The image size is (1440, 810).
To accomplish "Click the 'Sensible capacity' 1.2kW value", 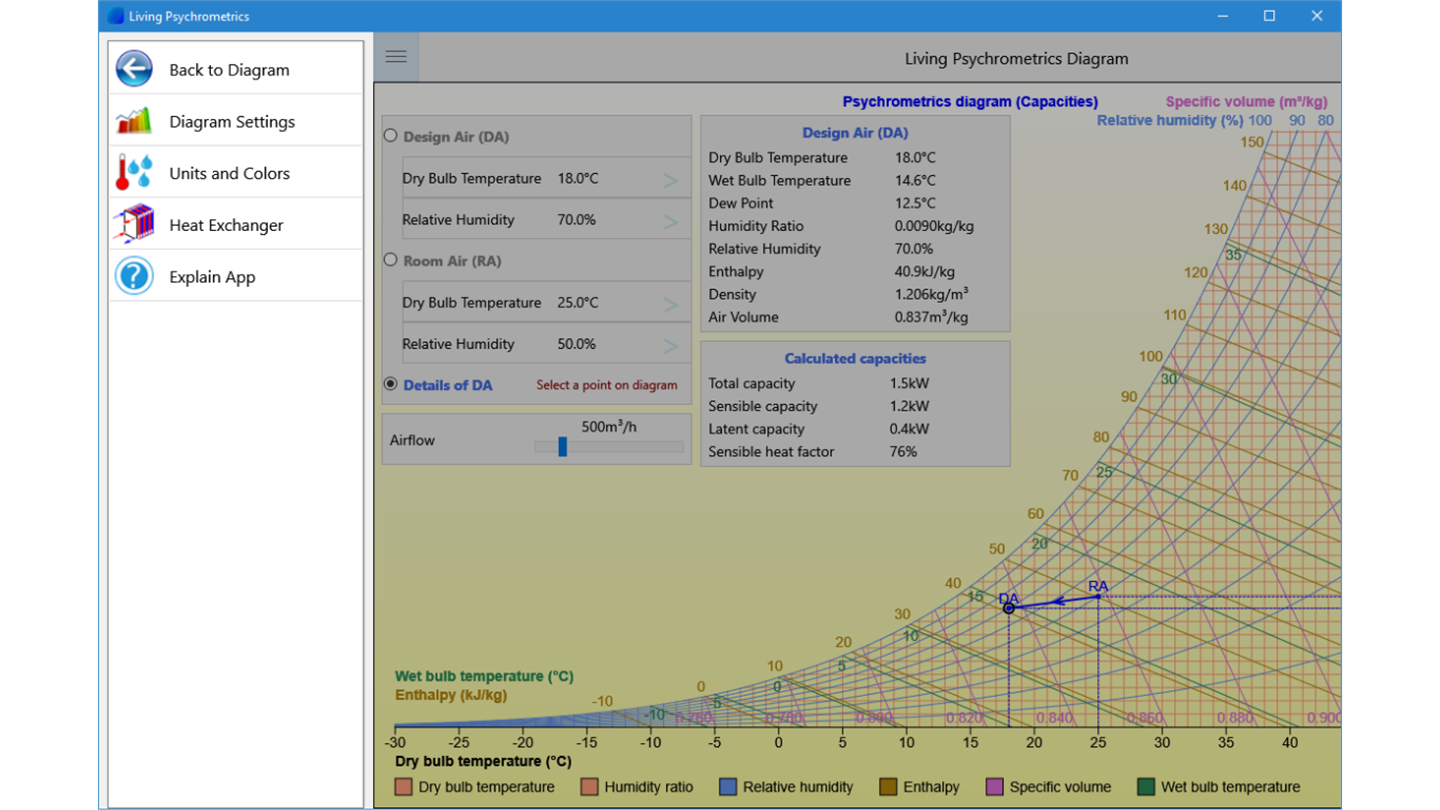I will coord(909,406).
